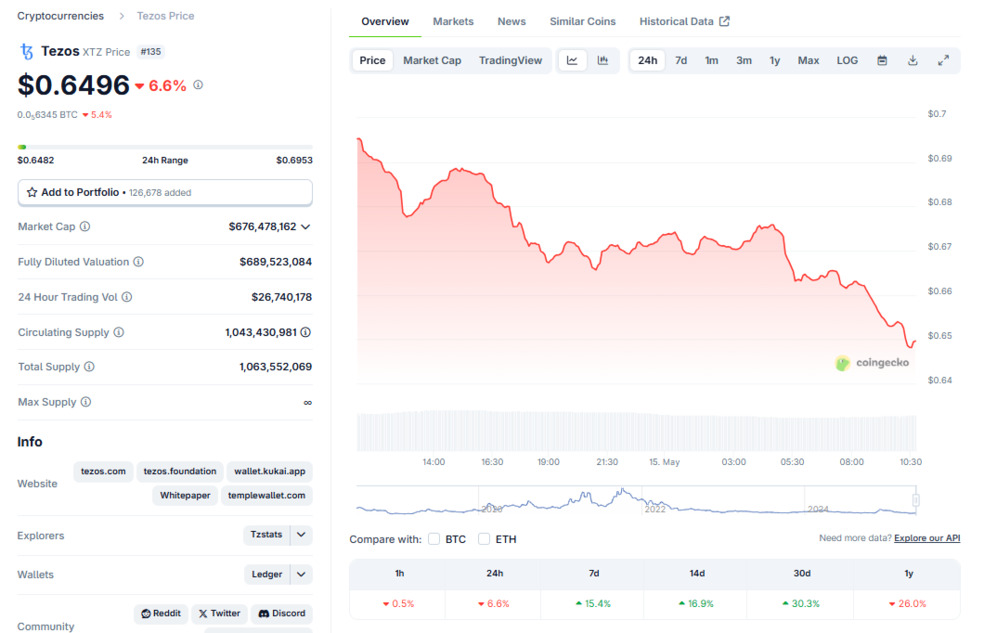Click the chart navigator right handle
The image size is (984, 633).
coord(916,500)
